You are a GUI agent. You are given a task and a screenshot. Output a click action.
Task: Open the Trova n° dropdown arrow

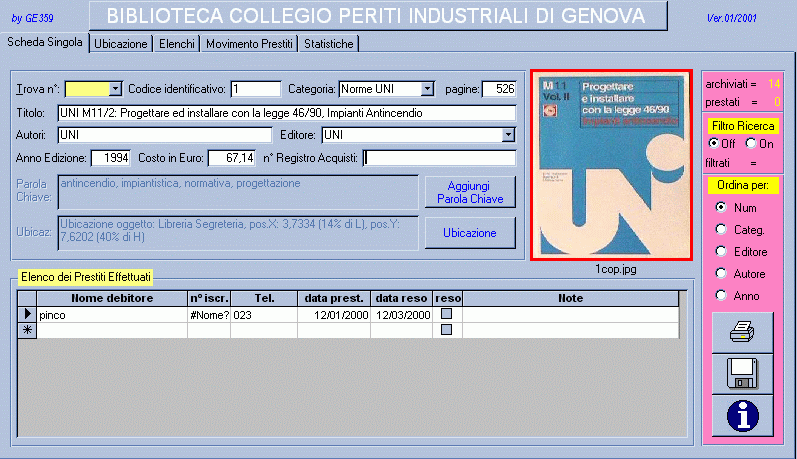(x=115, y=89)
